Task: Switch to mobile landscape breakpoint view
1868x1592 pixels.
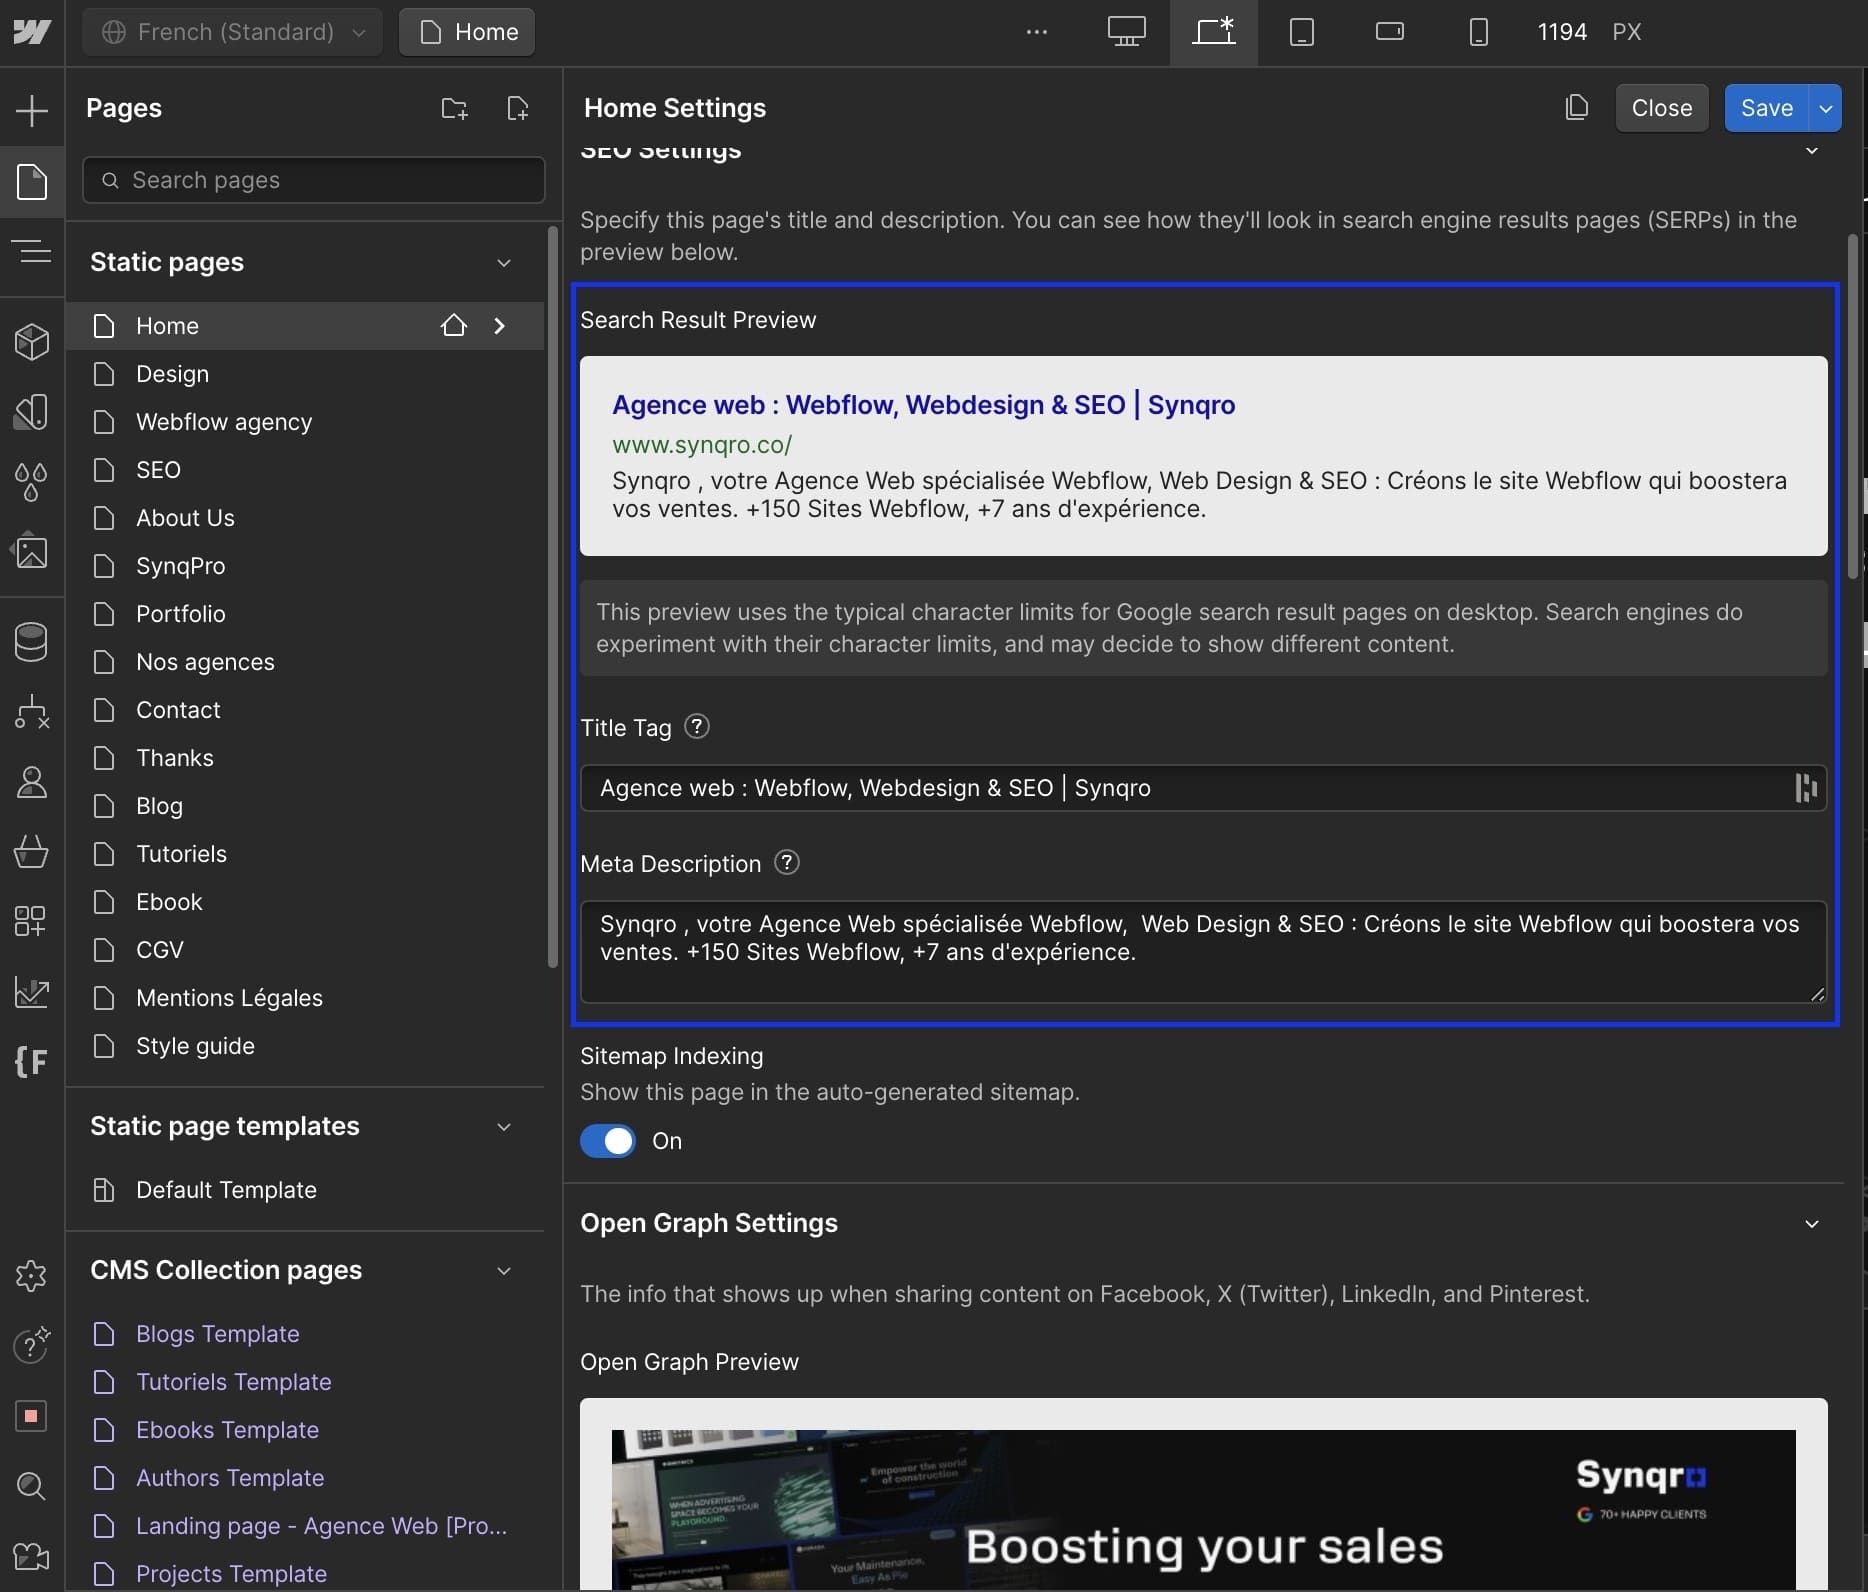Action: pos(1389,32)
